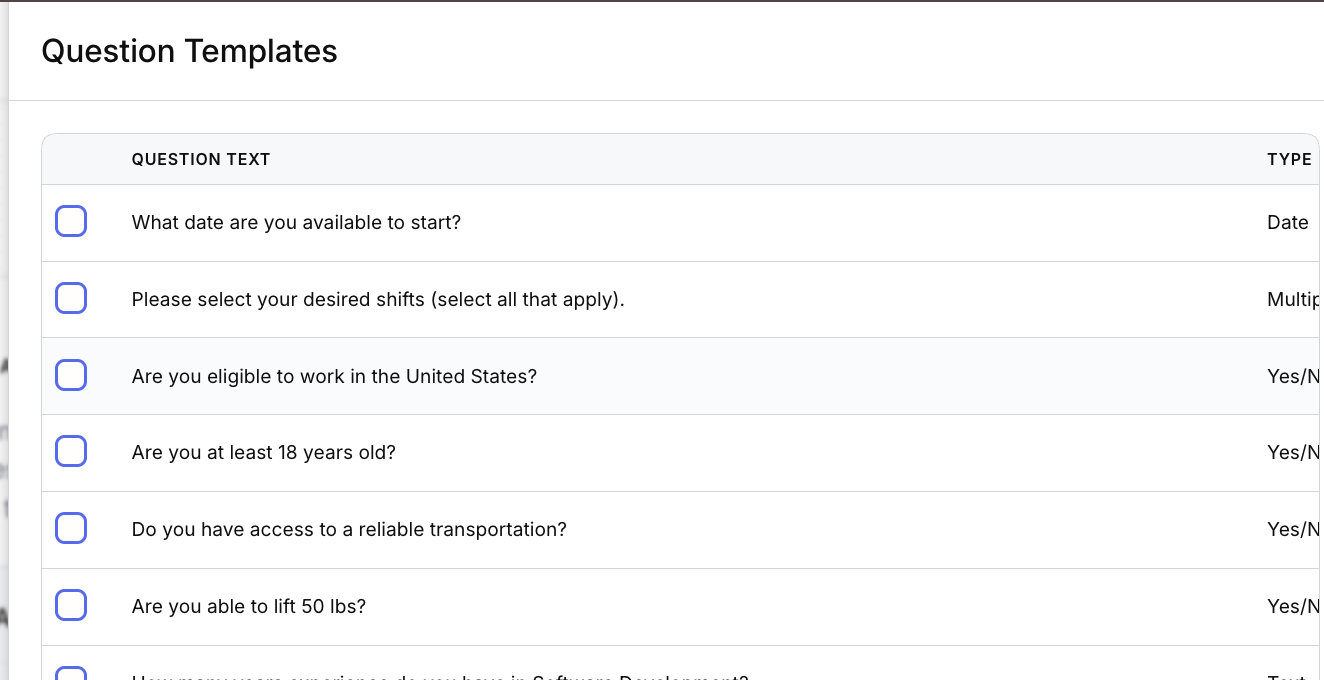Click the type cell for lift 50 lbs row
Screen dimensions: 1324x680
(1293, 606)
